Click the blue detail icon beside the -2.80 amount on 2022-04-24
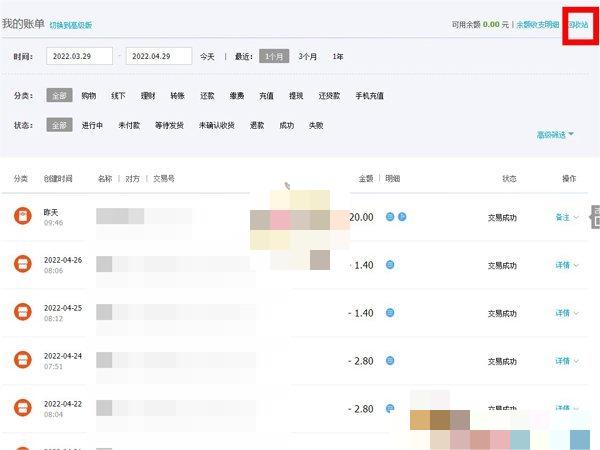Viewport: 600px width, 450px height. pos(390,361)
